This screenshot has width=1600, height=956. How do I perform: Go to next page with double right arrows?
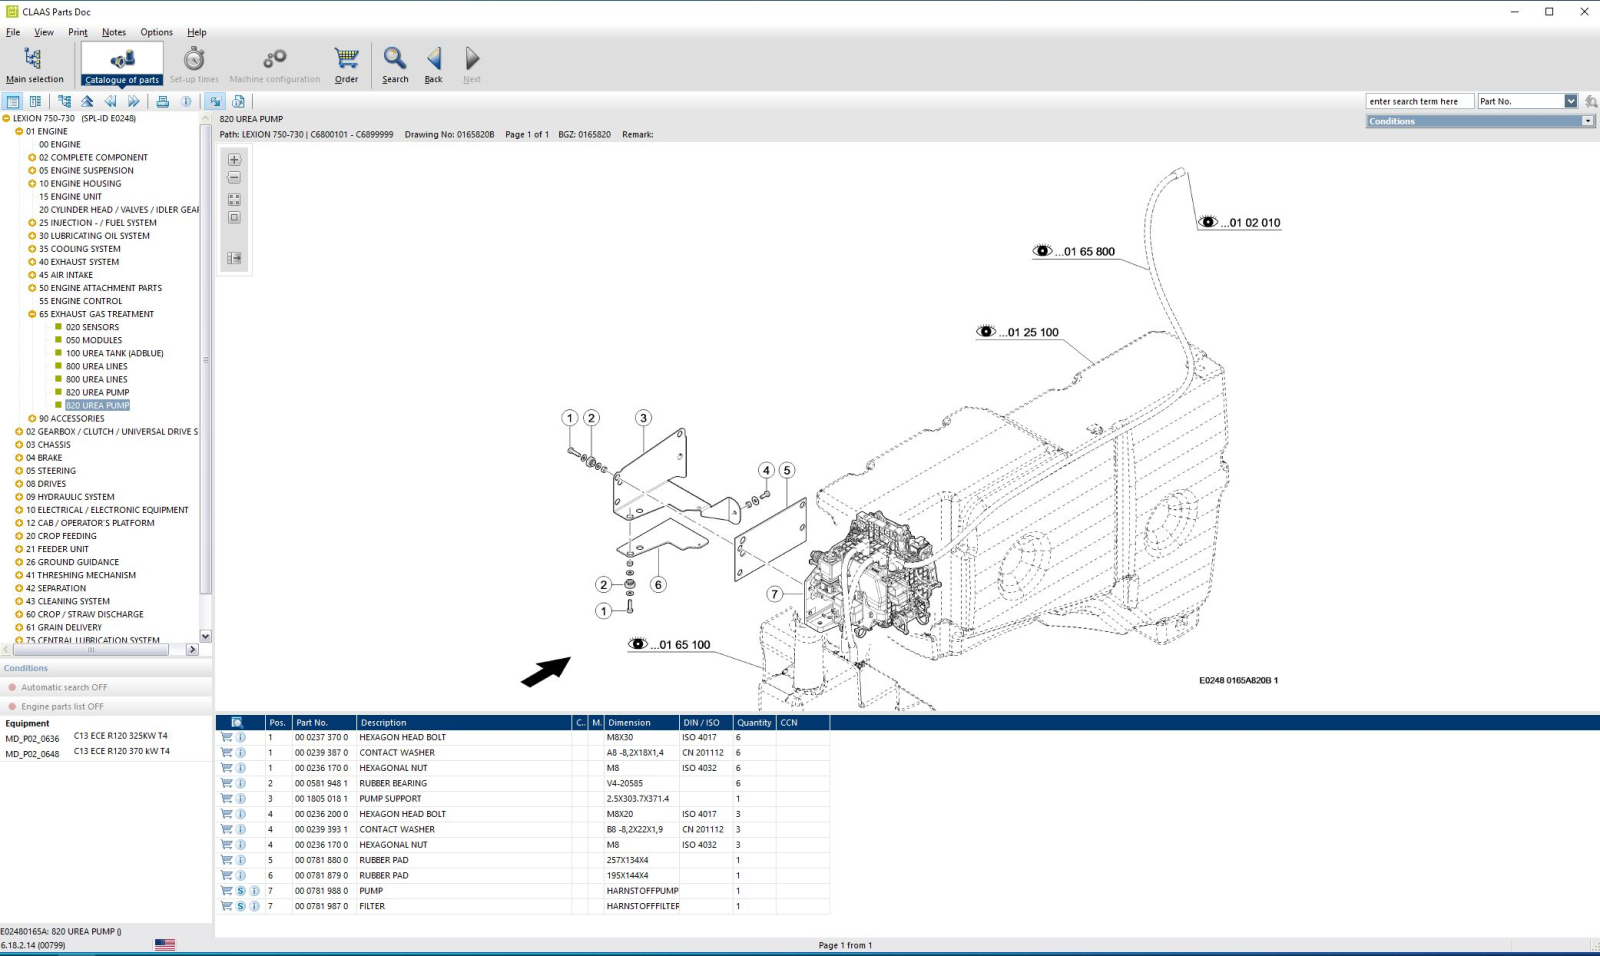pyautogui.click(x=133, y=101)
